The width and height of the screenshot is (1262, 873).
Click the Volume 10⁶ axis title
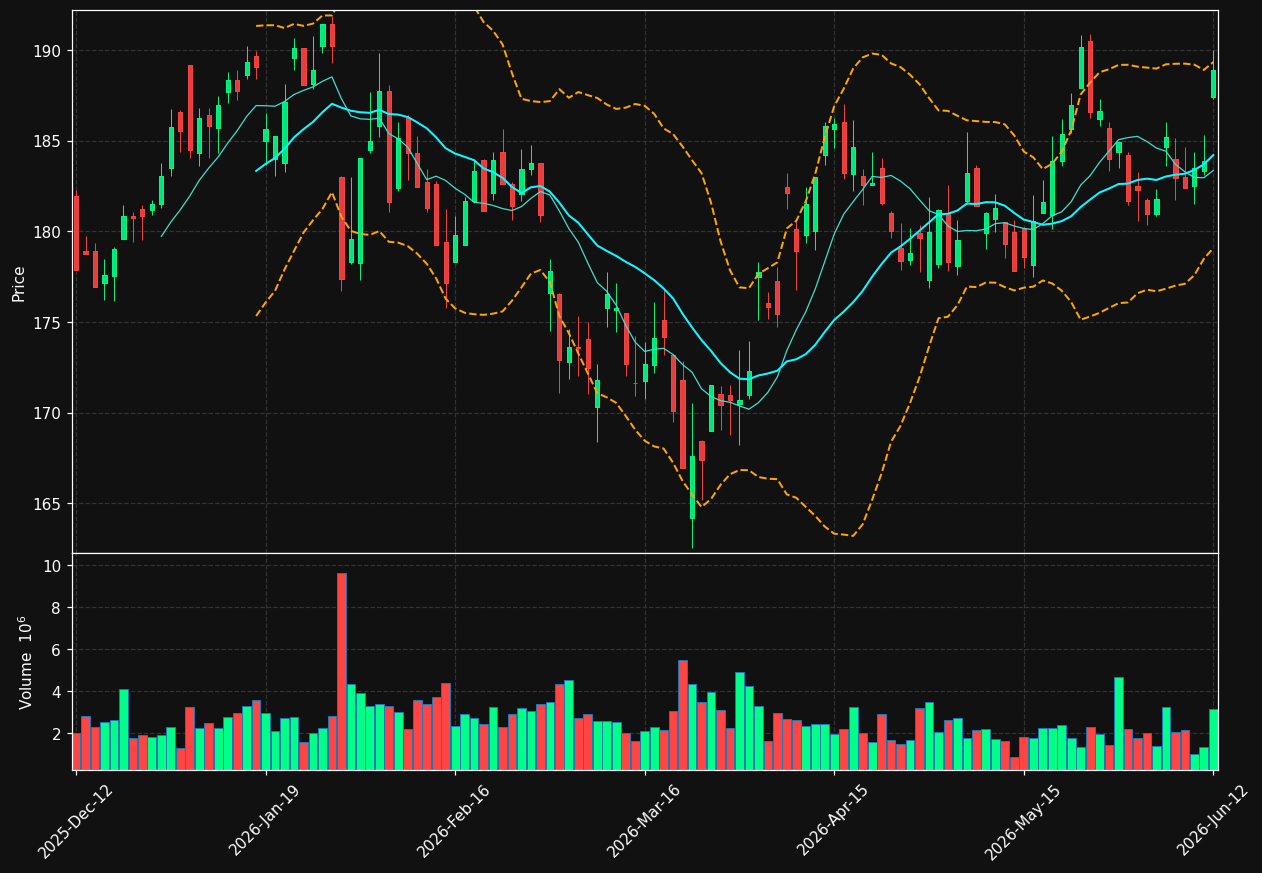point(26,662)
